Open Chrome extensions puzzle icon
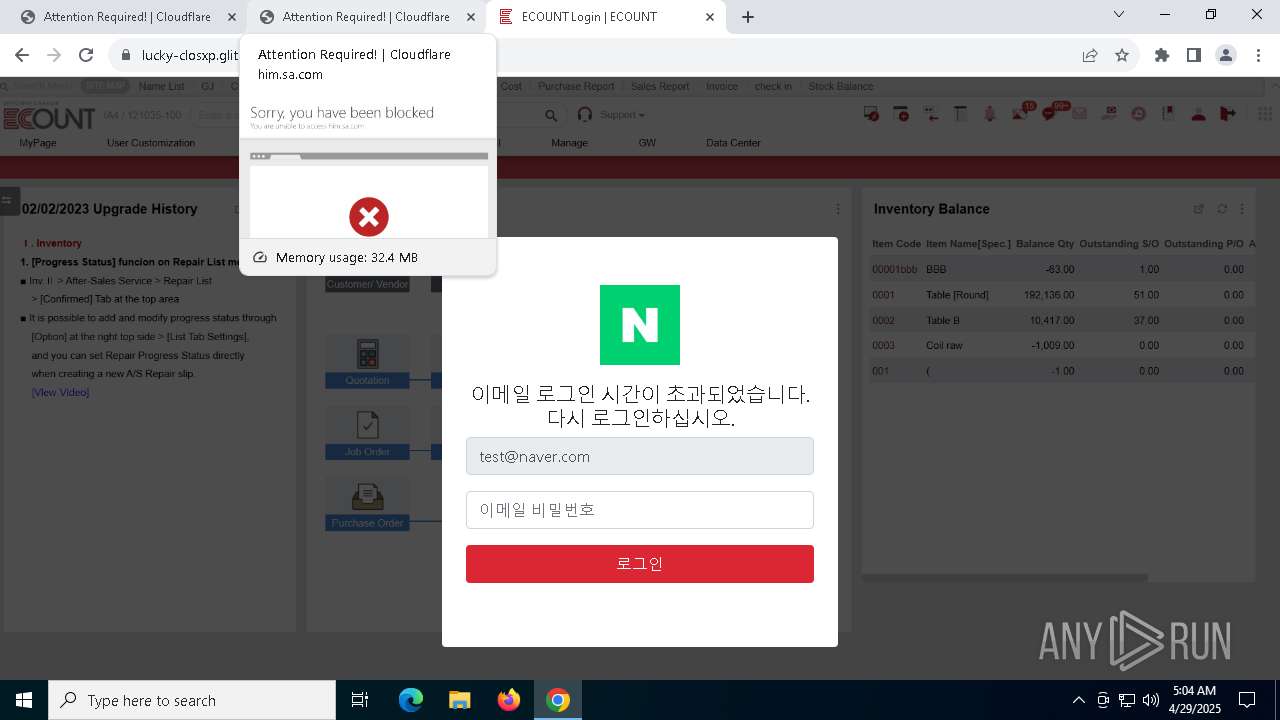This screenshot has height=720, width=1280. click(x=1162, y=55)
